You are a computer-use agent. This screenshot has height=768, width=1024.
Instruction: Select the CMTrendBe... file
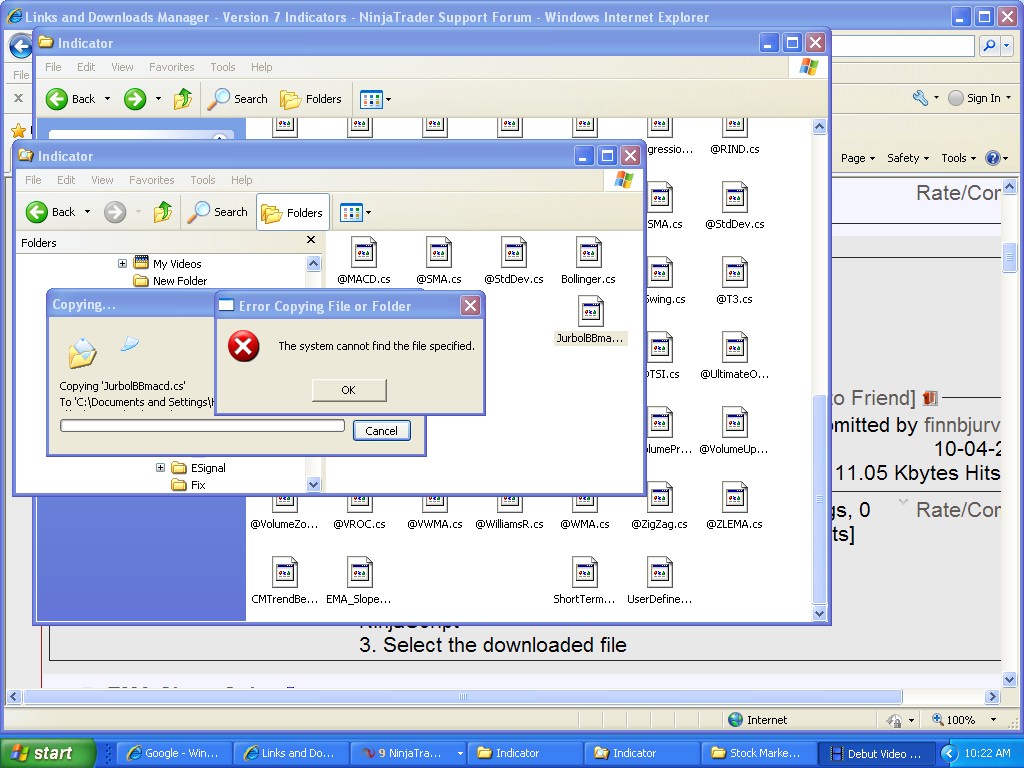point(285,581)
